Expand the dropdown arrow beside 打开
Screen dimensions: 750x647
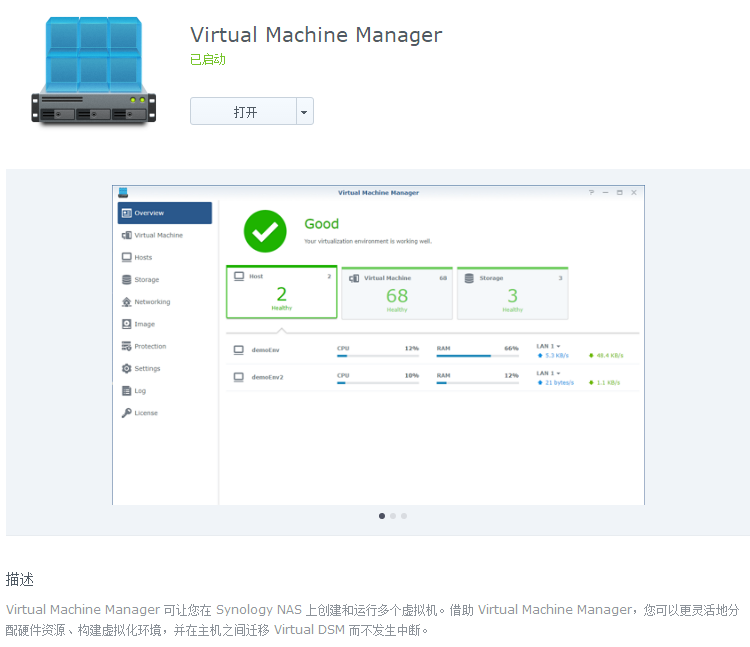click(304, 112)
